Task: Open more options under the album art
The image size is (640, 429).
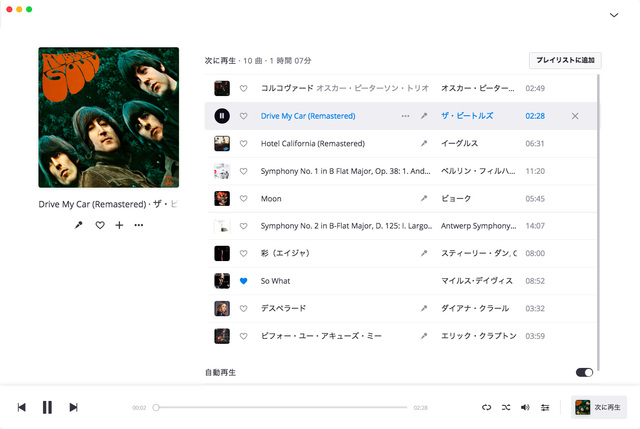Action: pos(139,225)
